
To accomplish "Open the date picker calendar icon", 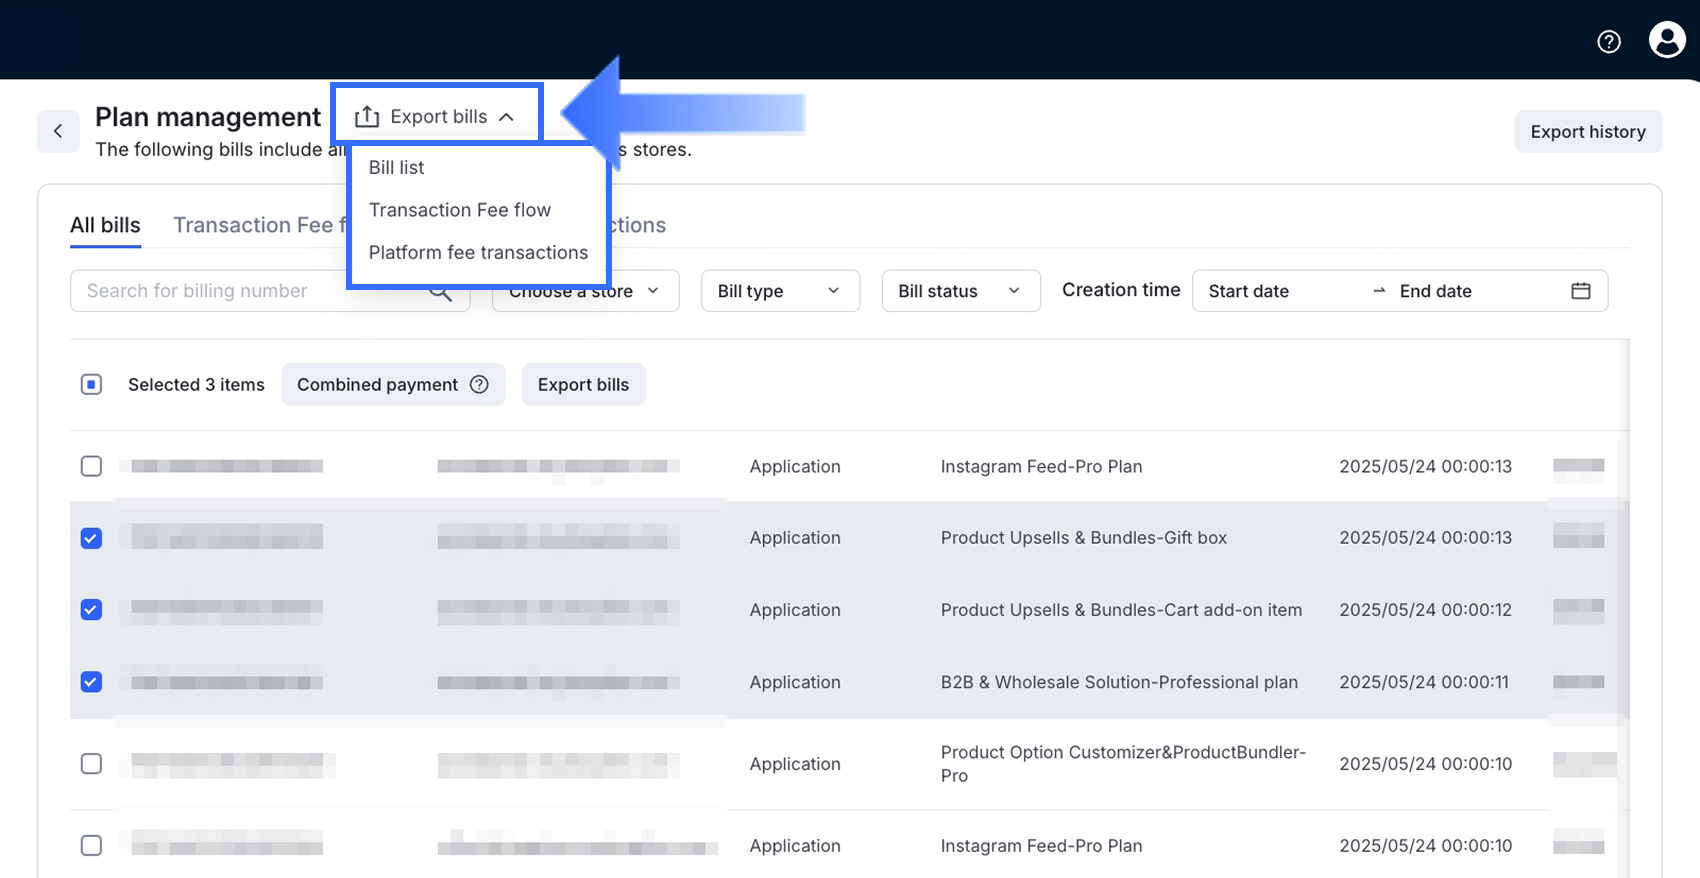I will [1580, 291].
